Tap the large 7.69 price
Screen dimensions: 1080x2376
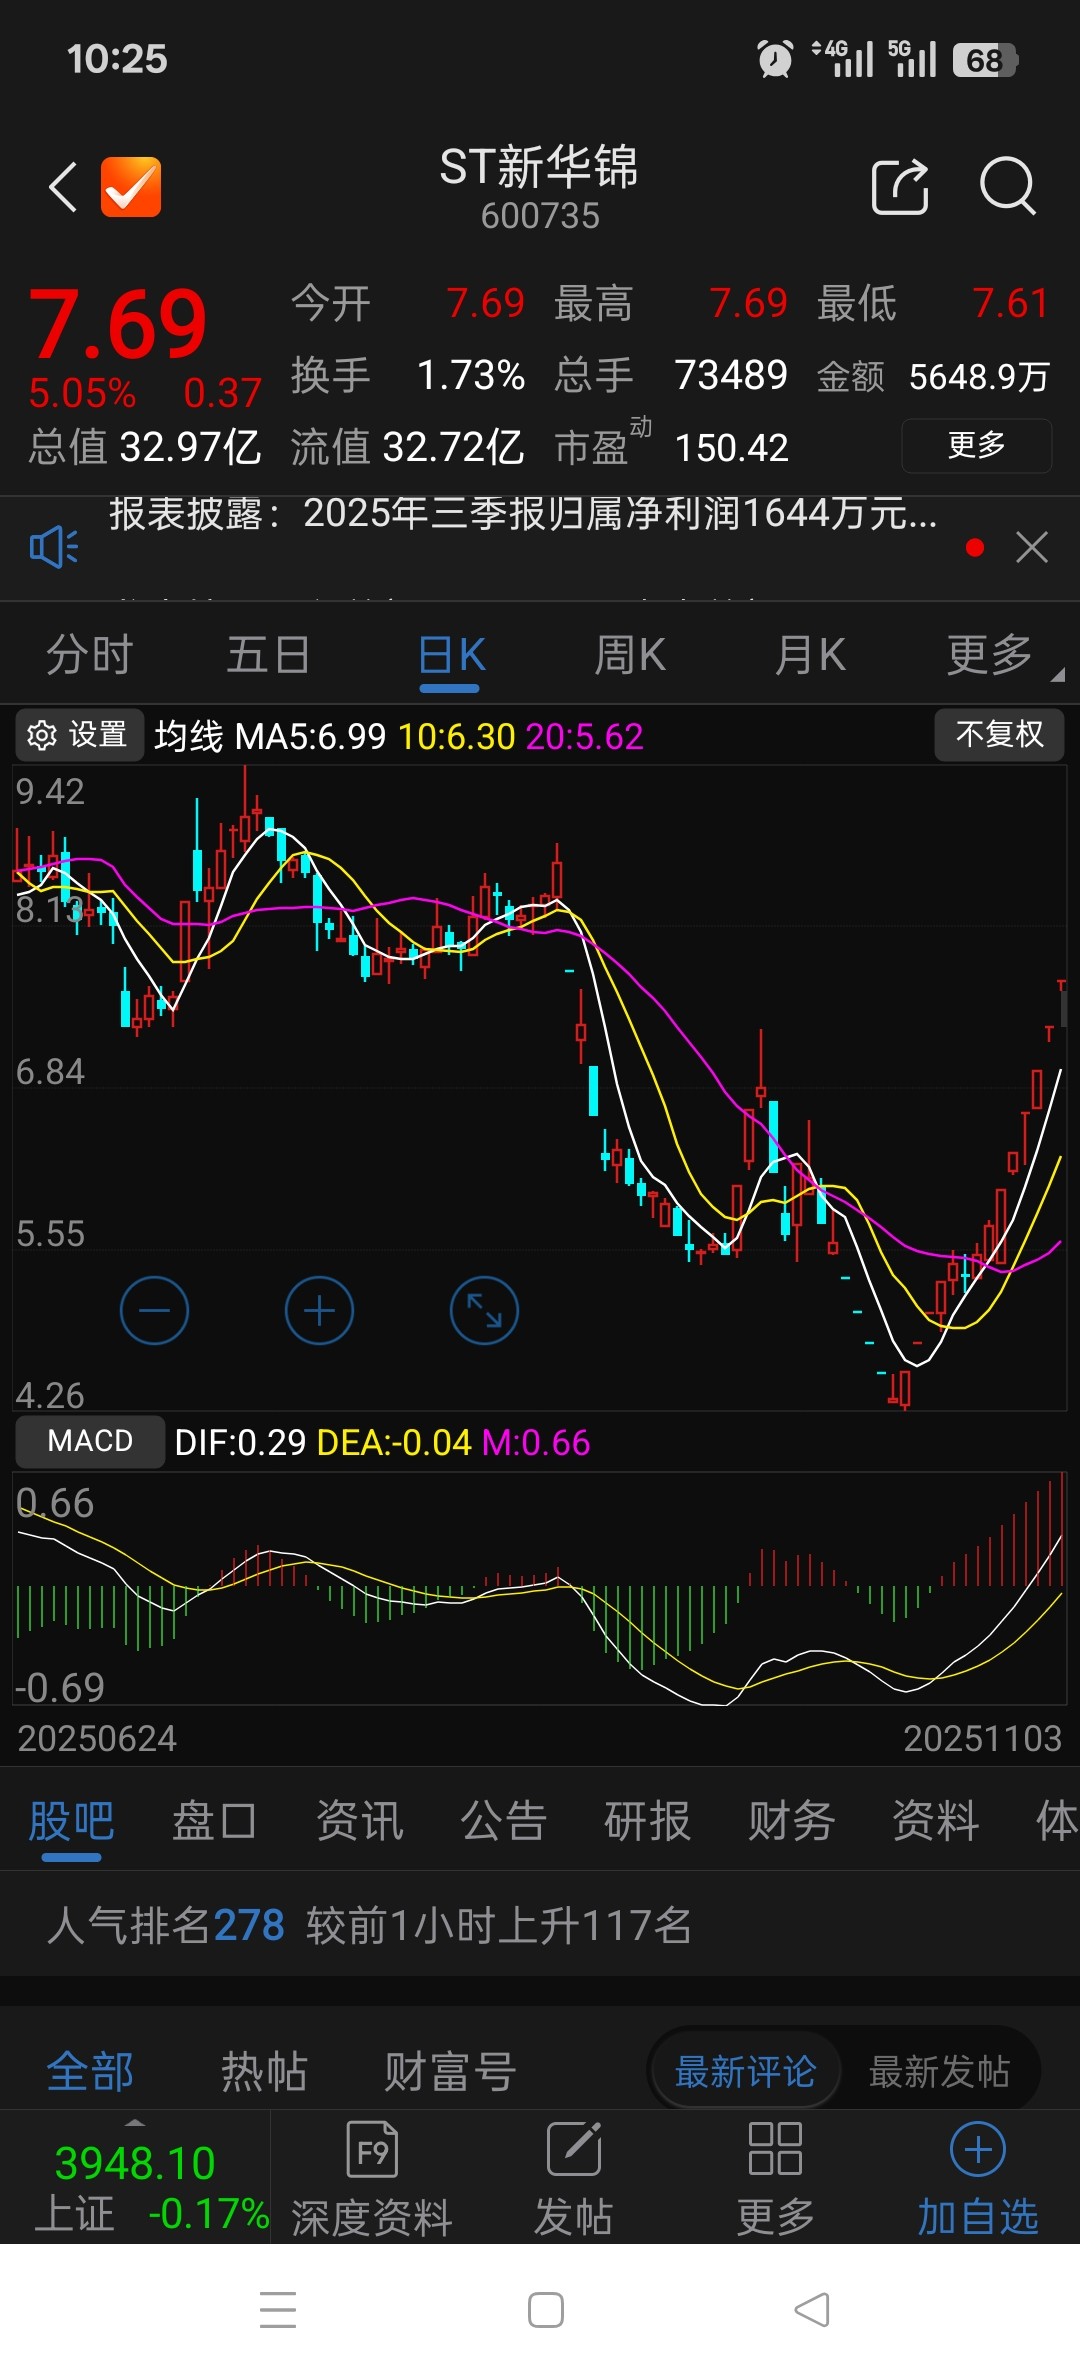[118, 323]
